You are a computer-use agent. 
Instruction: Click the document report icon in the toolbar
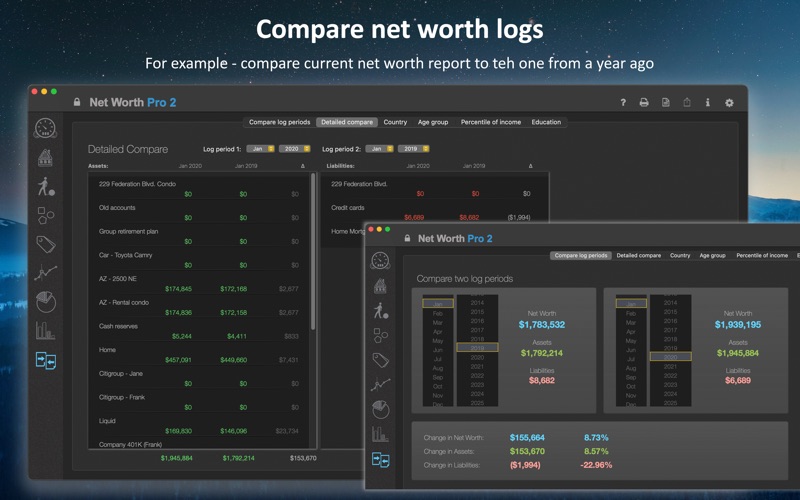click(x=665, y=103)
